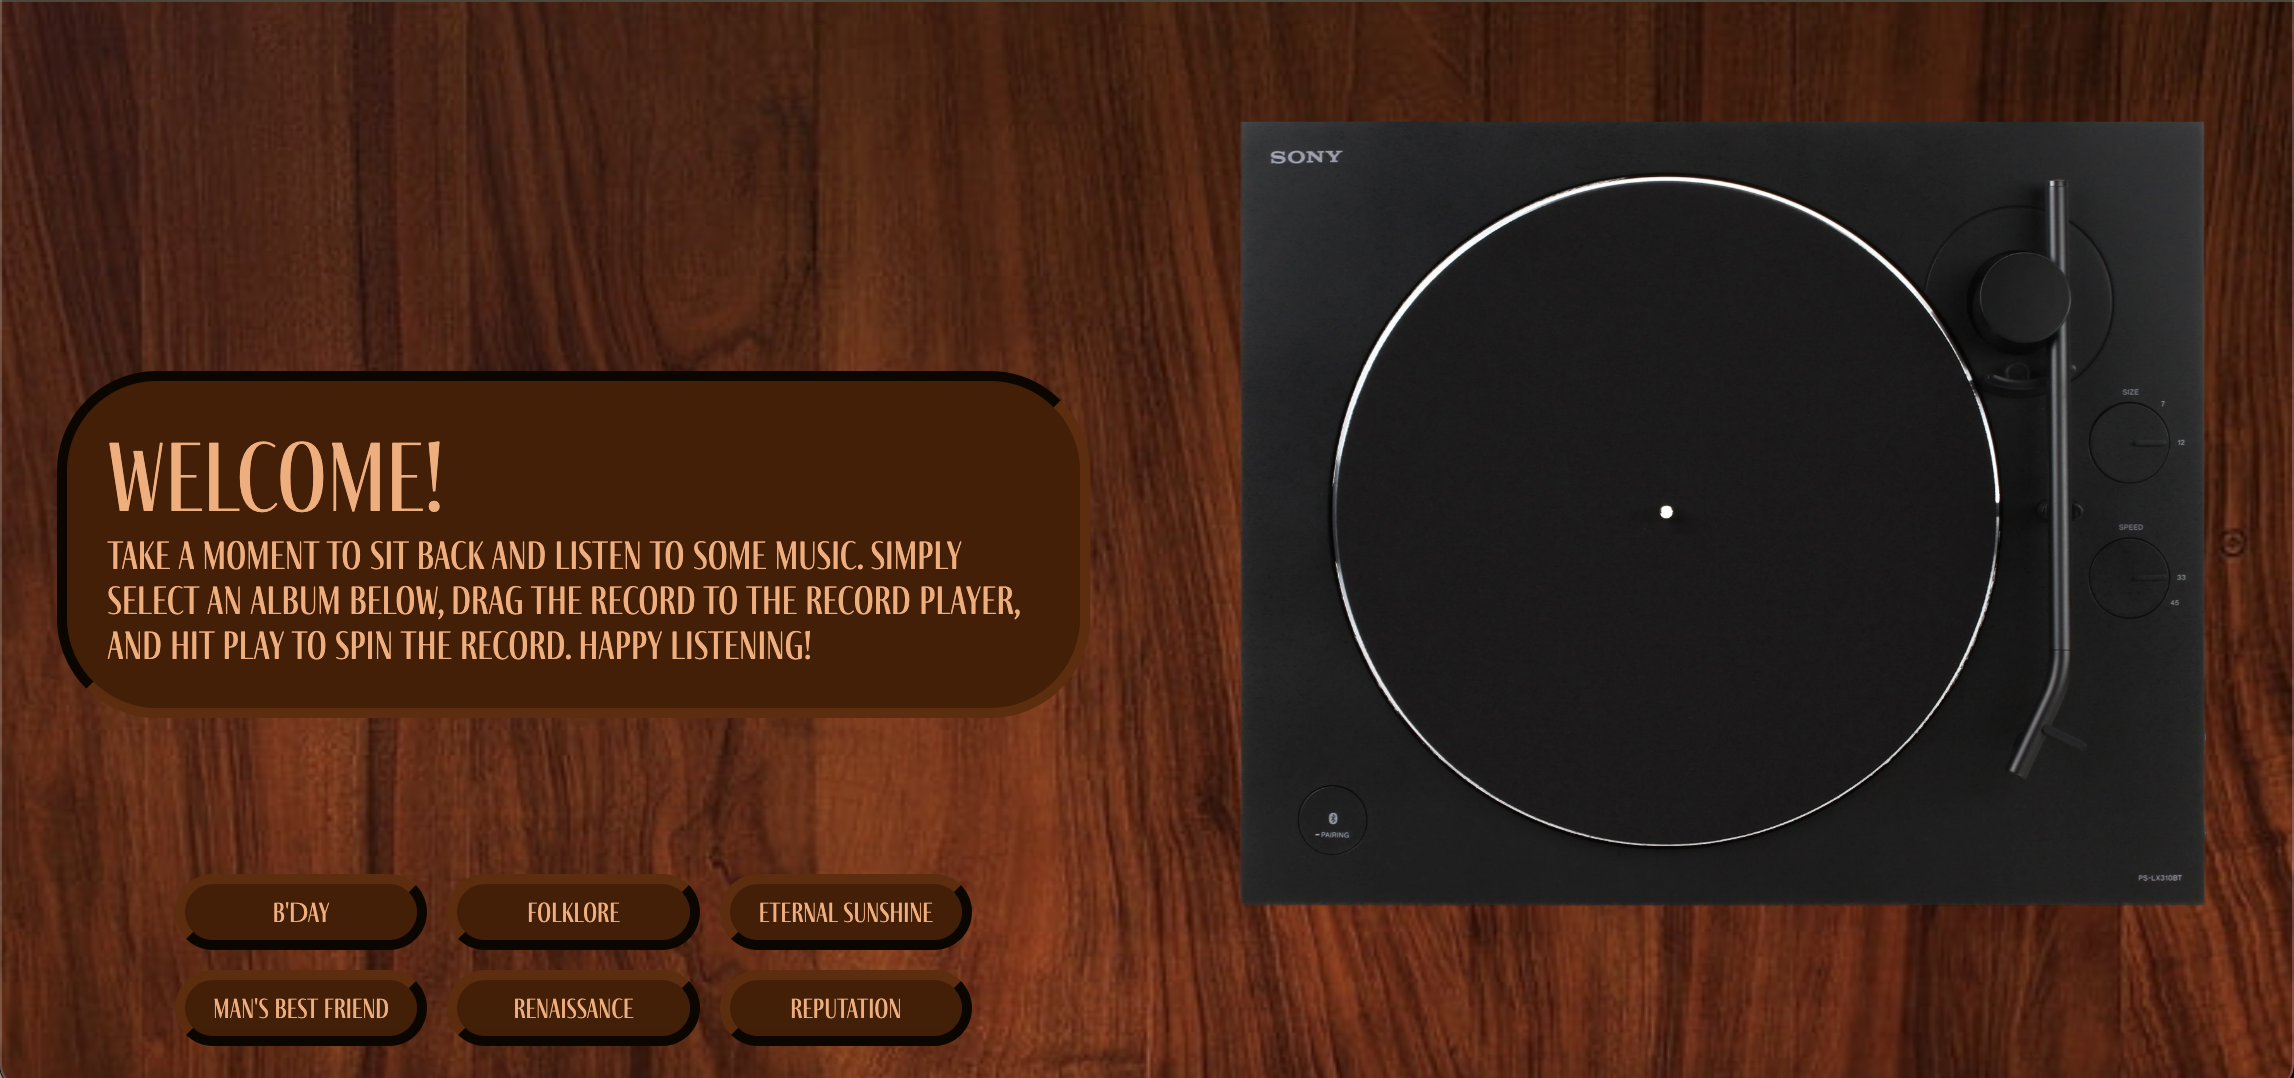Click the tonearm round counterweight

2022,297
